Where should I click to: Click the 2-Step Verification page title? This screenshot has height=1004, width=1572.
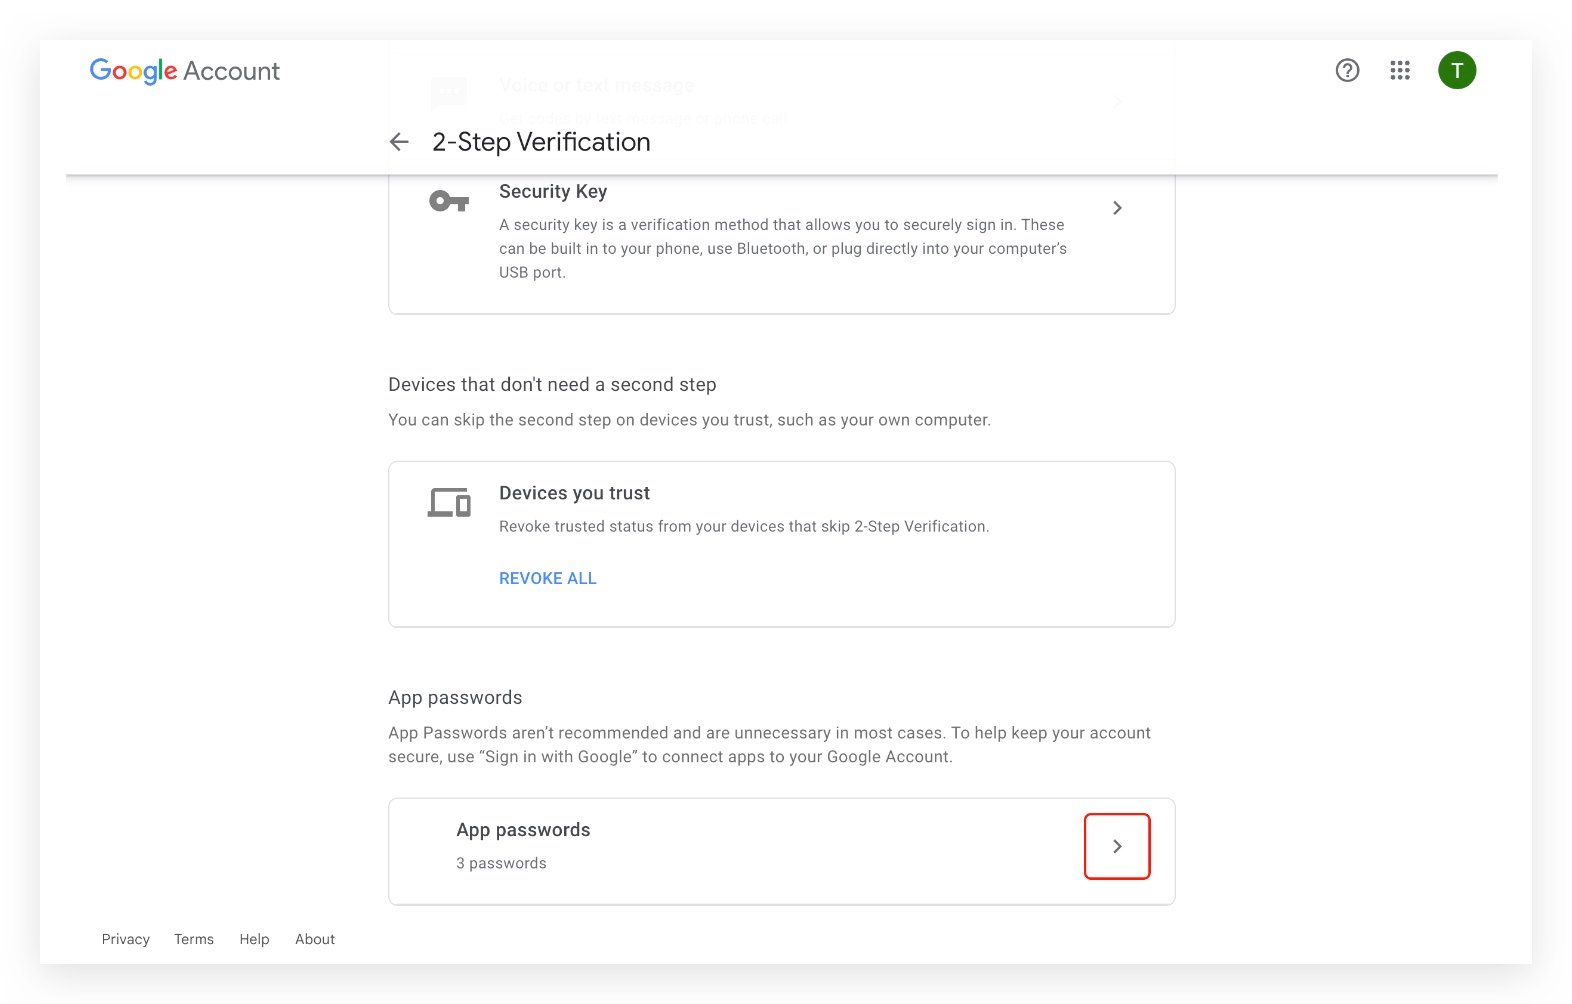[x=541, y=142]
